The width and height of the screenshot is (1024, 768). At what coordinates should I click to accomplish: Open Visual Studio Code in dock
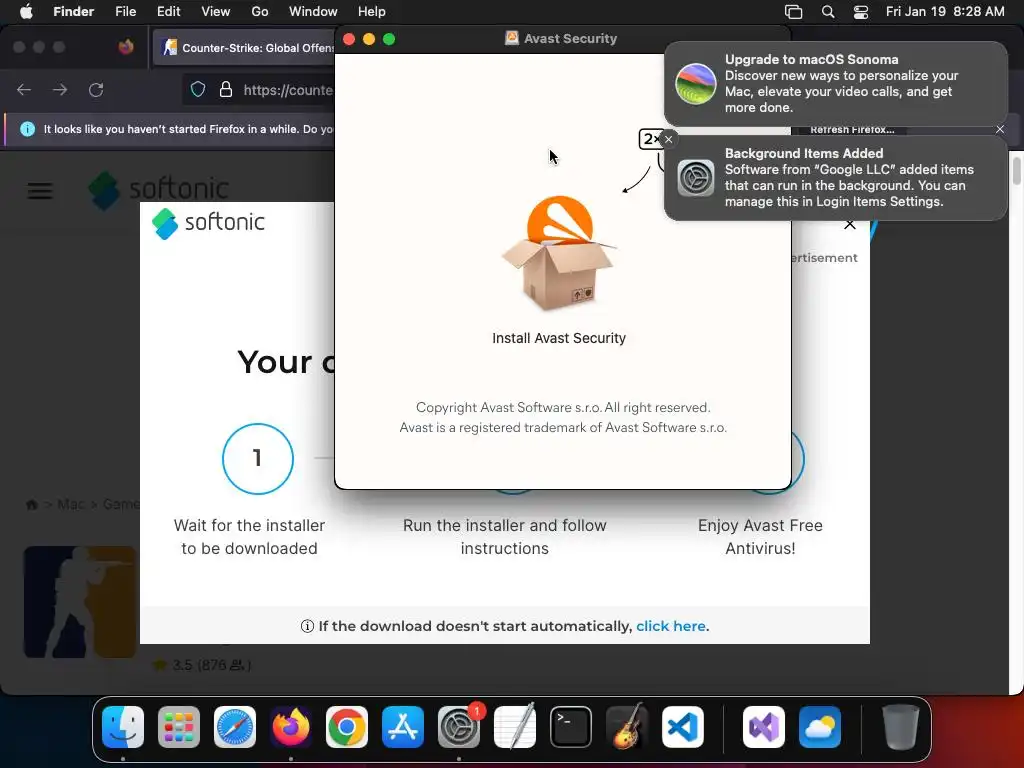pos(682,727)
